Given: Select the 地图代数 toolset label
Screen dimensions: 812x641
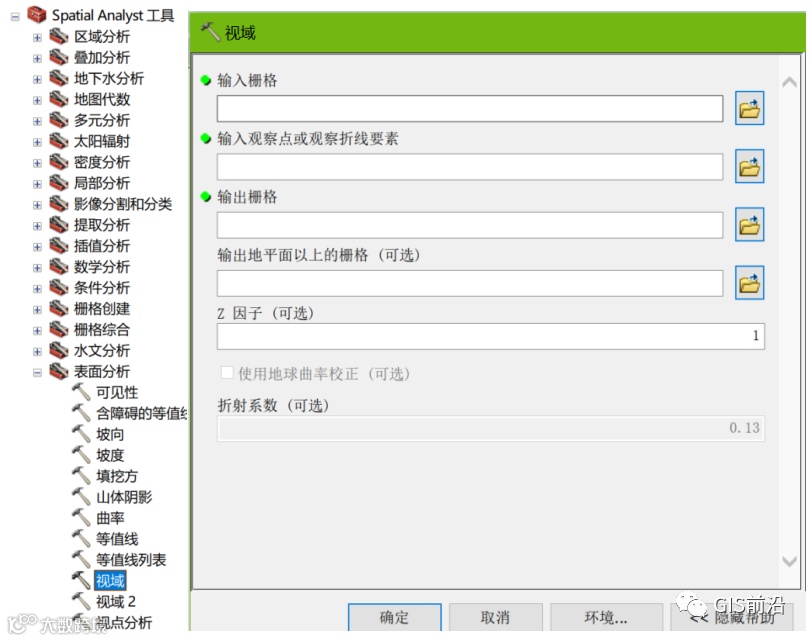Looking at the screenshot, I should (102, 99).
